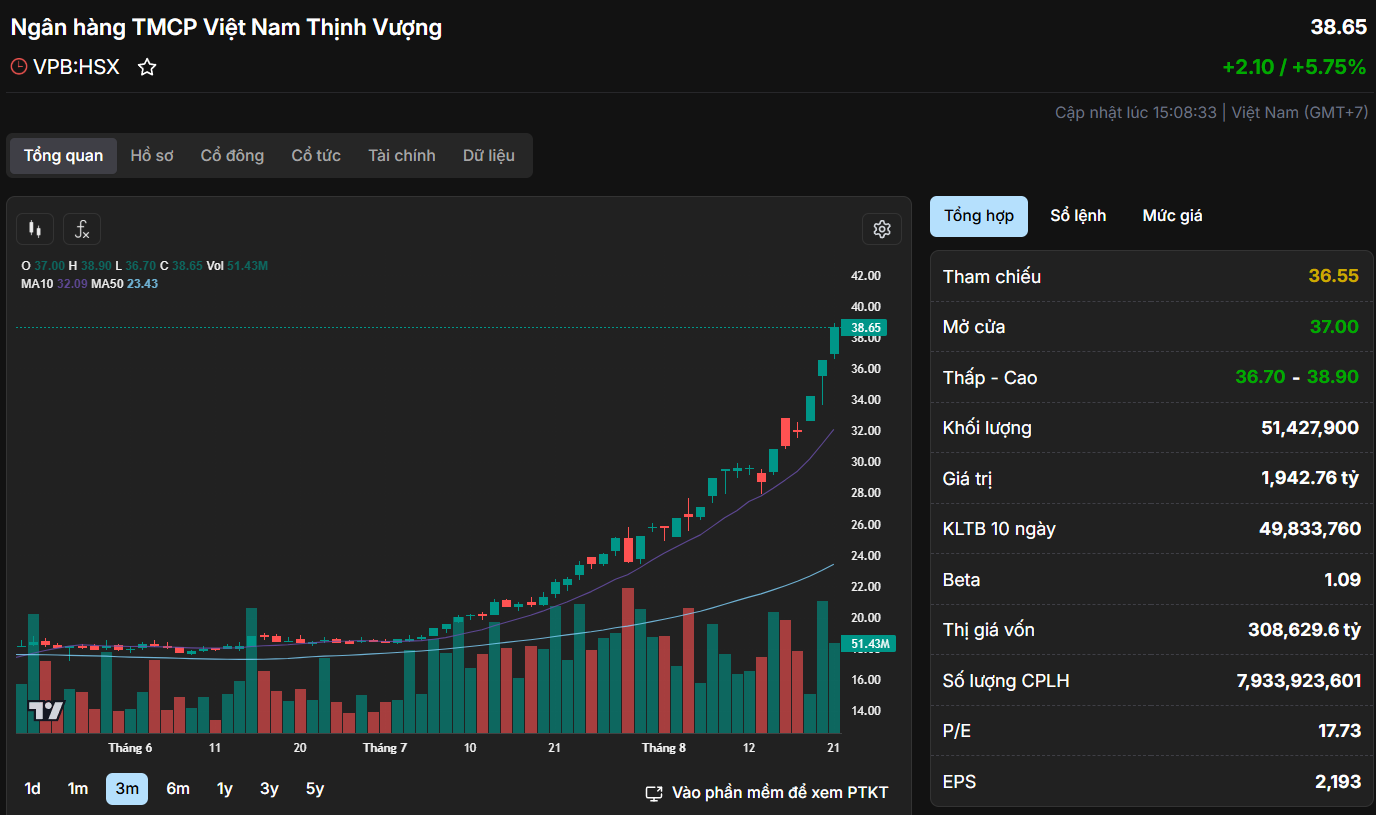Click the 38.65 price label on axis
This screenshot has width=1376, height=815.
coord(864,327)
